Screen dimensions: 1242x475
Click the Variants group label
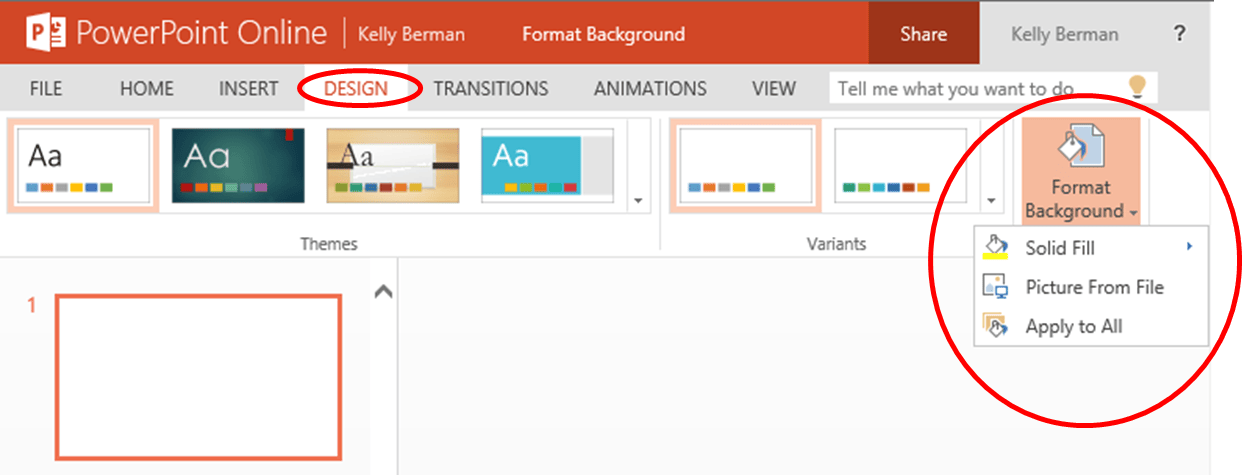point(836,244)
